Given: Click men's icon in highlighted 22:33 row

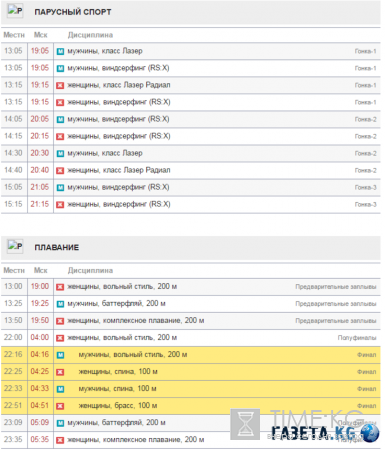Looking at the screenshot, I should 60,389.
